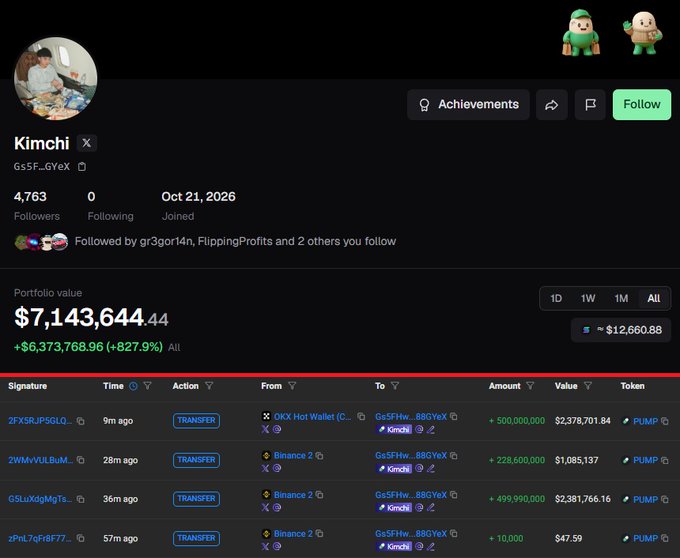Copy the OKX Hot Wallet address
The height and width of the screenshot is (558, 680).
[x=361, y=416]
